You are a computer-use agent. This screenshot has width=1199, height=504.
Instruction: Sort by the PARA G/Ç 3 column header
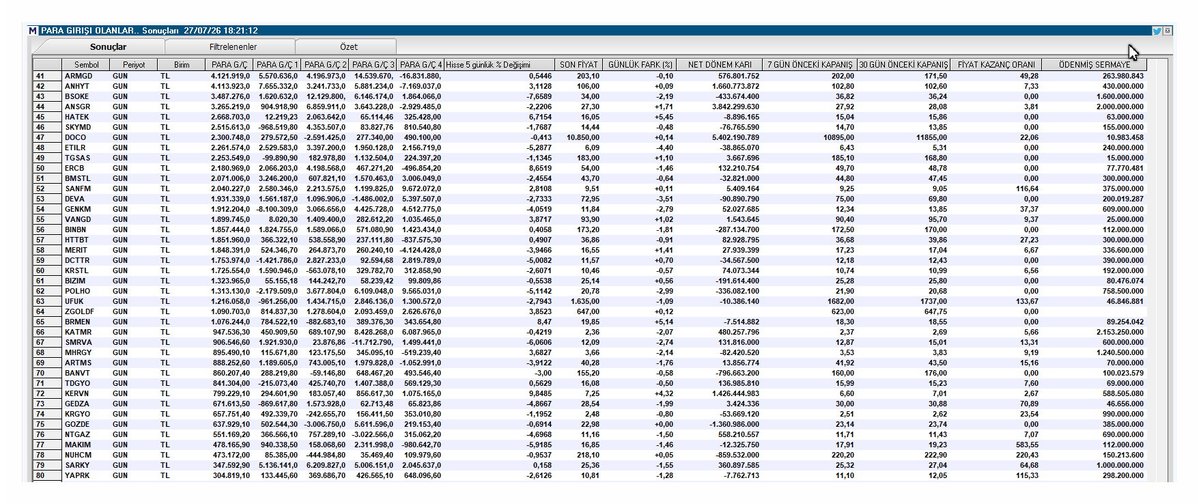point(373,65)
